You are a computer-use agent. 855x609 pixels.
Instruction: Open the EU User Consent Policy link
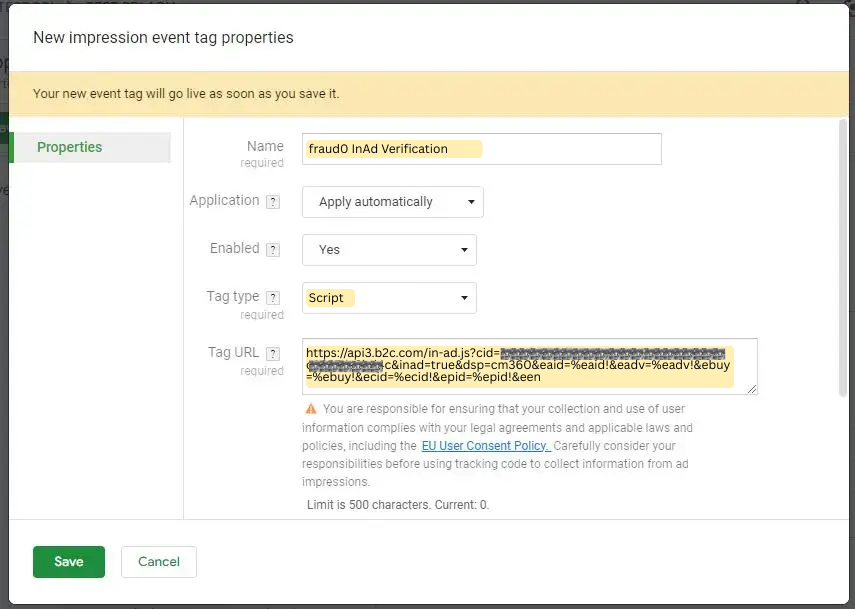pyautogui.click(x=485, y=445)
